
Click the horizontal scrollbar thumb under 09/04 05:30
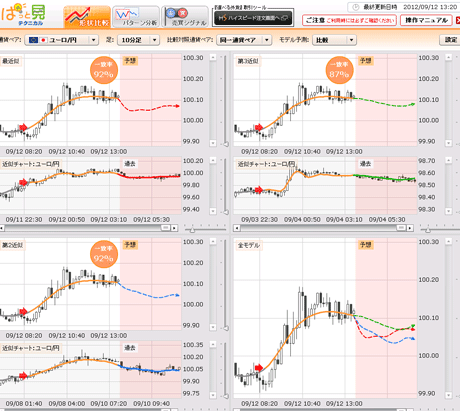(x=401, y=228)
